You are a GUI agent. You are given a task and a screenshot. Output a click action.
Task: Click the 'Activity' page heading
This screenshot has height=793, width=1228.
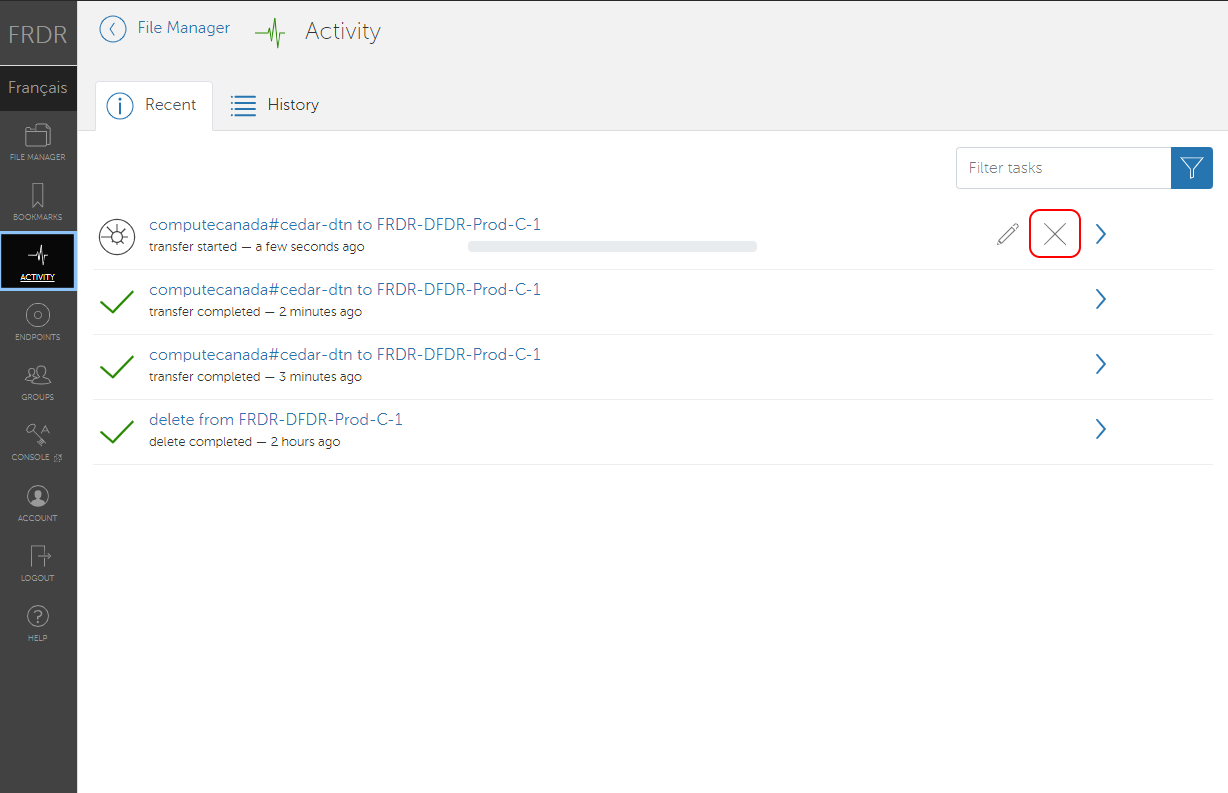pyautogui.click(x=343, y=32)
